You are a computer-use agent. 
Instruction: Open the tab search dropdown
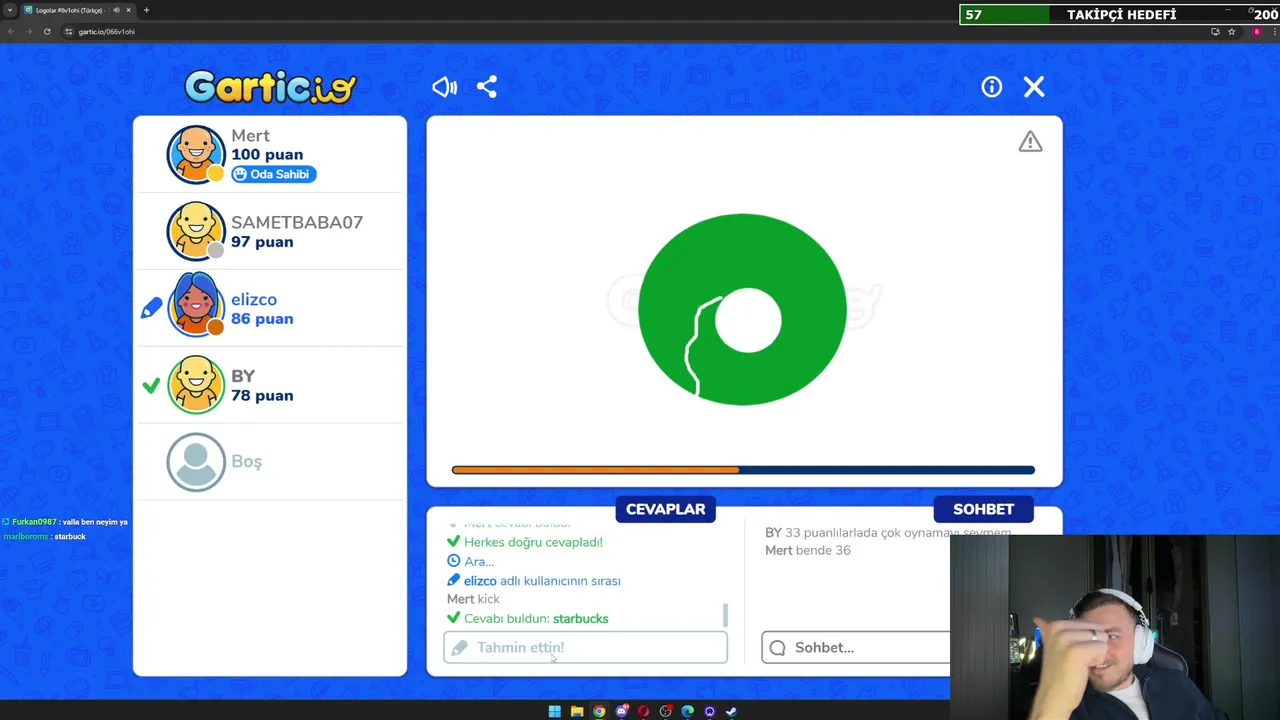pyautogui.click(x=9, y=10)
